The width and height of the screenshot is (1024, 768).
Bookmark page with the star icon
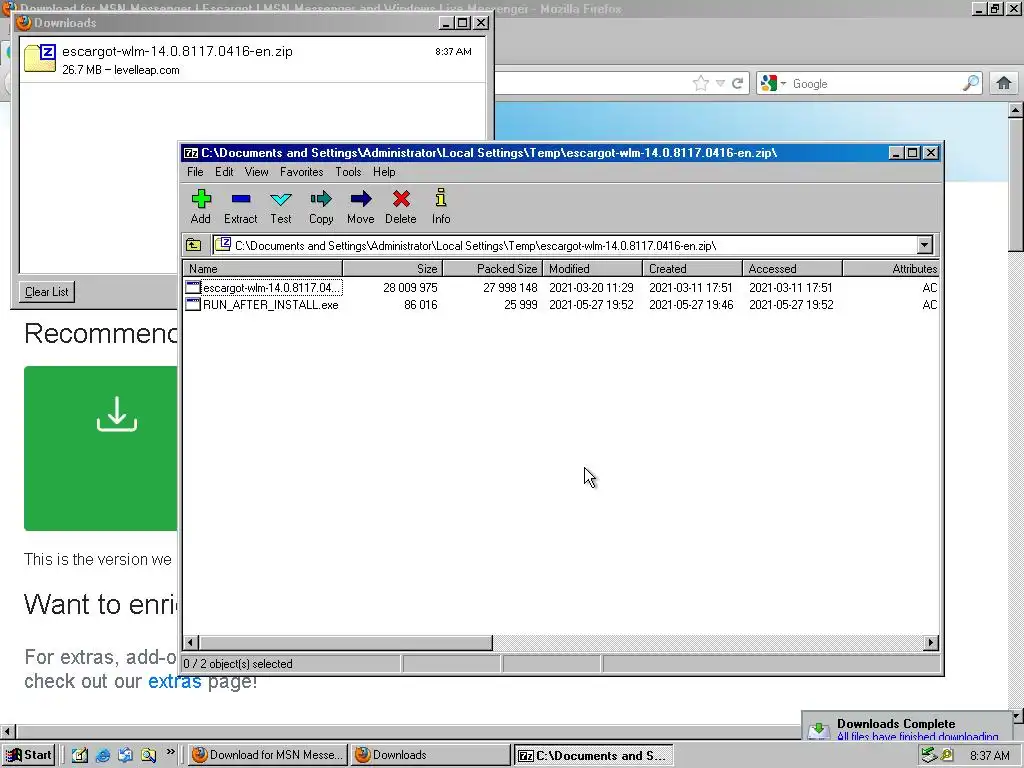coord(701,83)
